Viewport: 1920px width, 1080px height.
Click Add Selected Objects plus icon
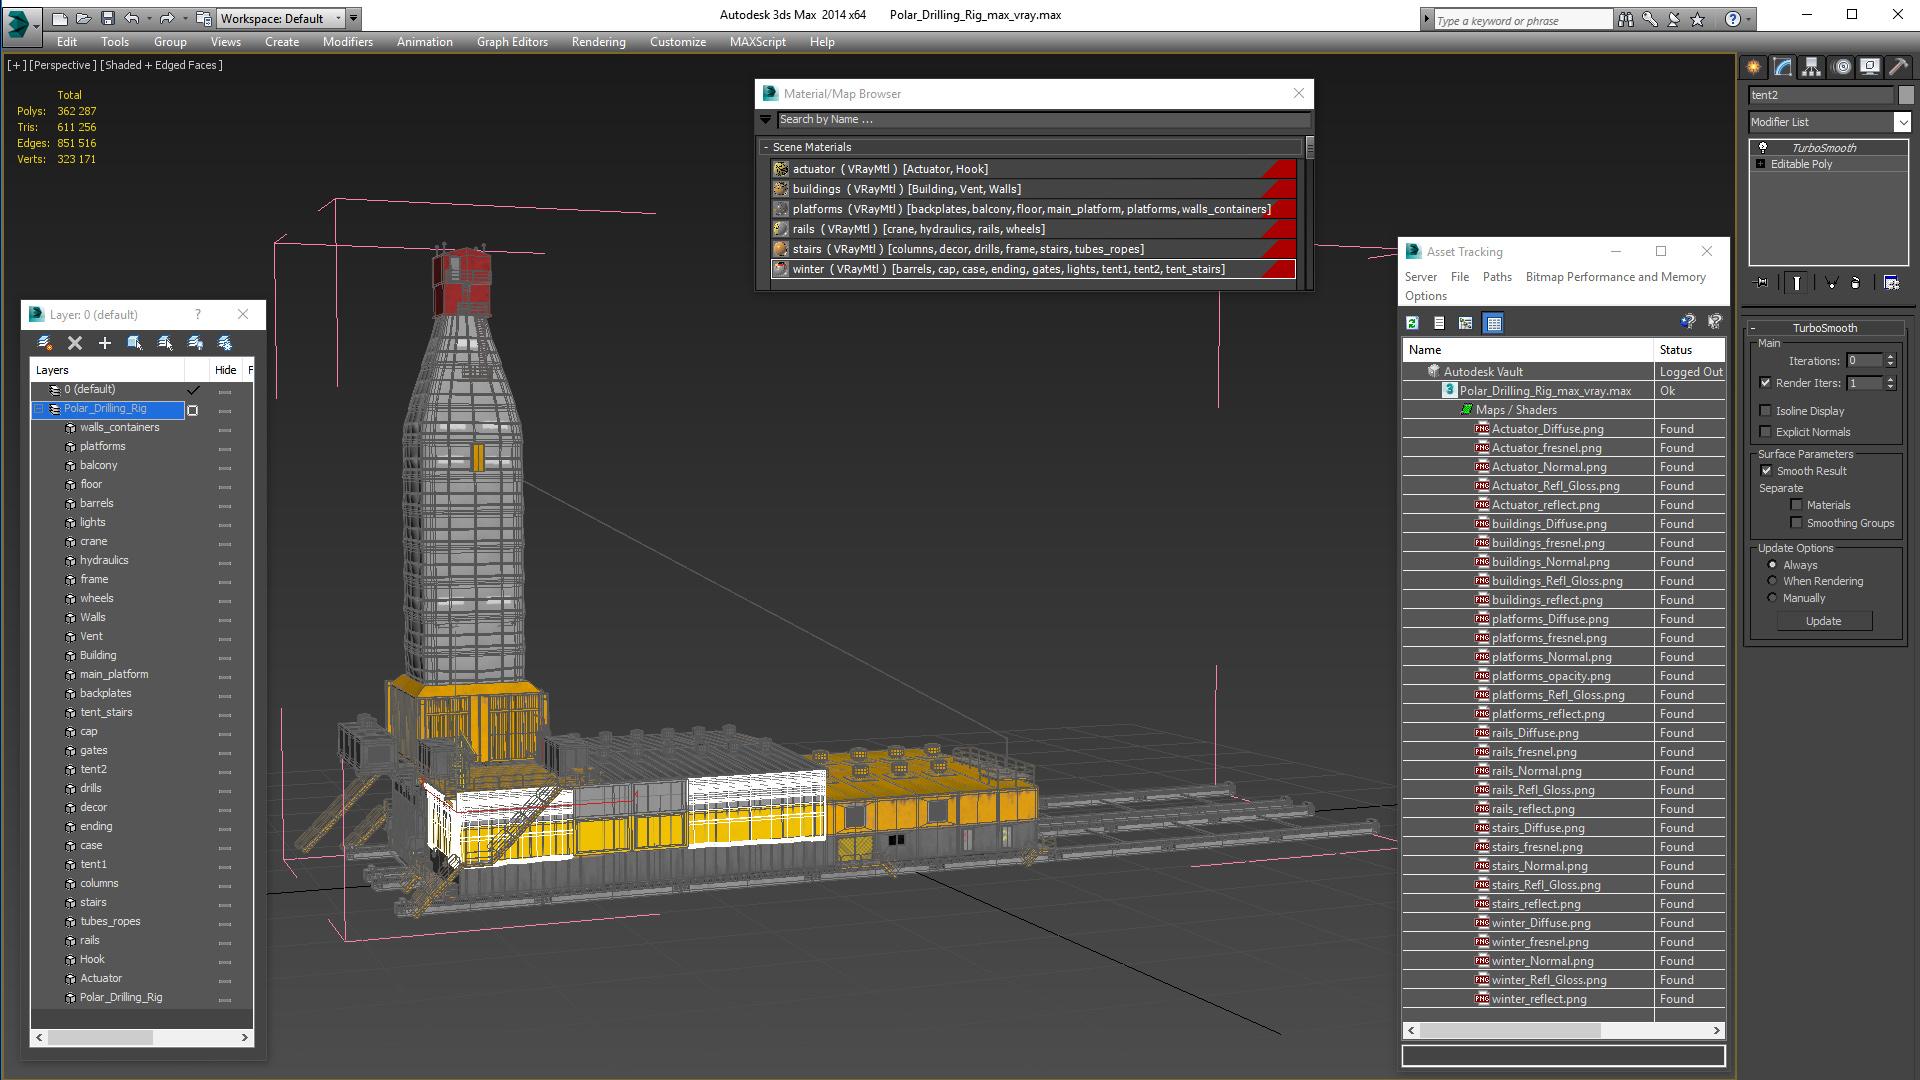[104, 343]
